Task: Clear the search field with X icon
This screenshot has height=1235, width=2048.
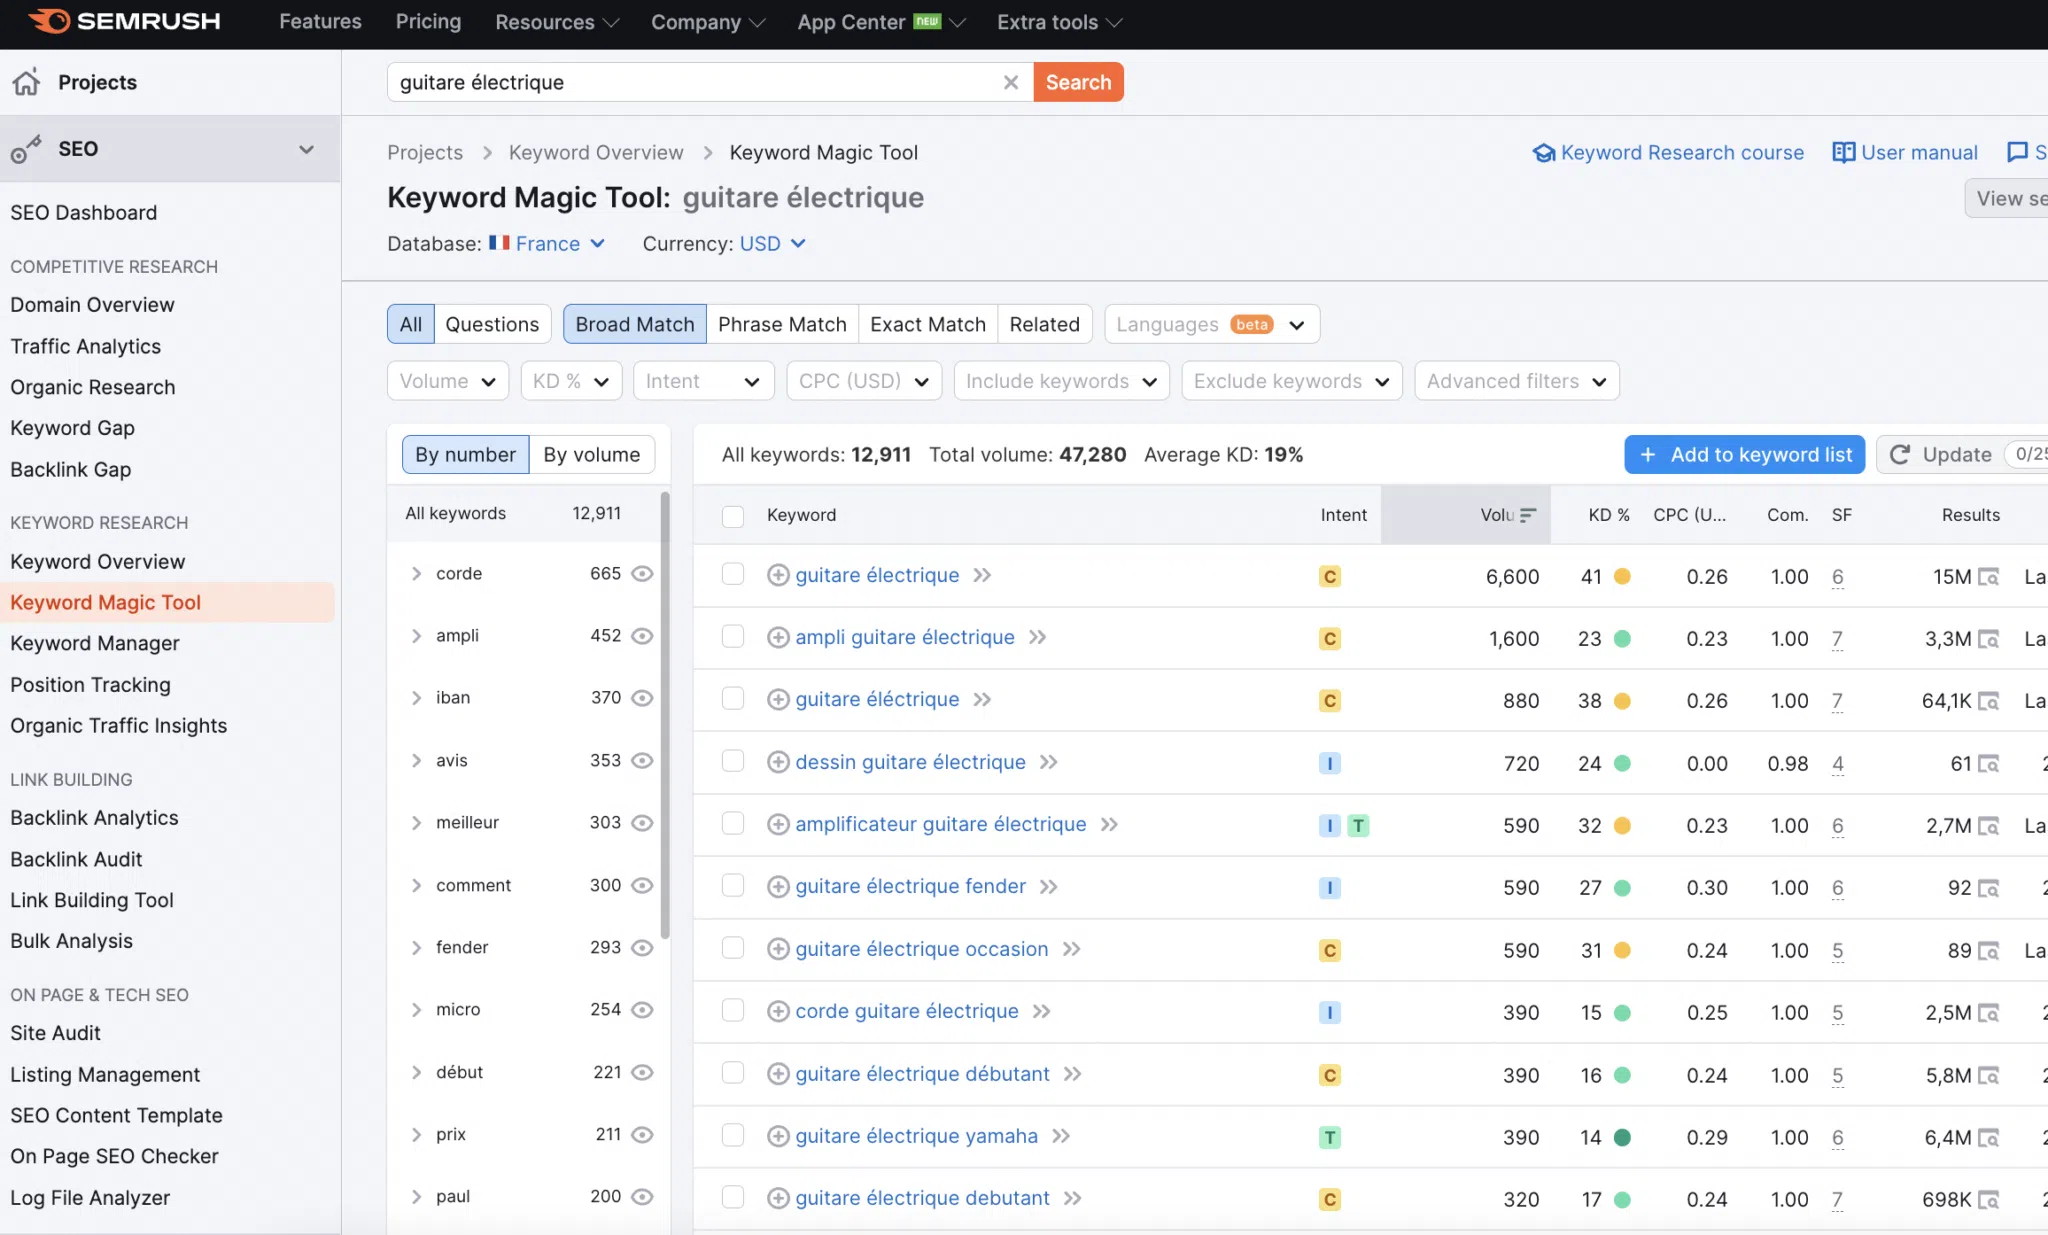Action: tap(1011, 82)
